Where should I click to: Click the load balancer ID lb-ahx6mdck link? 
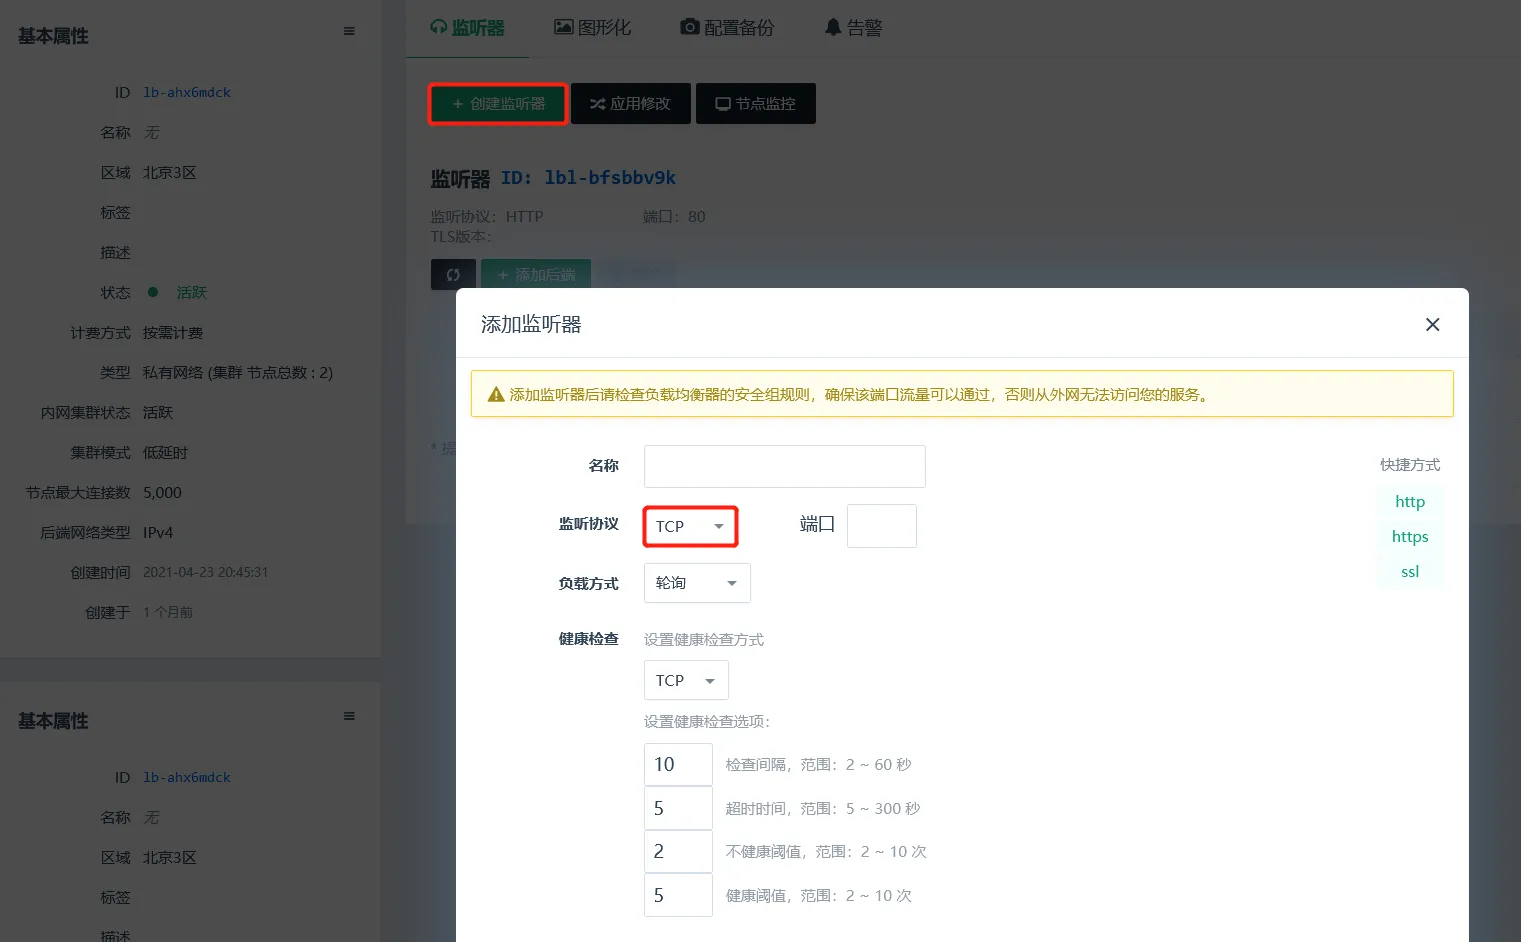(x=187, y=93)
